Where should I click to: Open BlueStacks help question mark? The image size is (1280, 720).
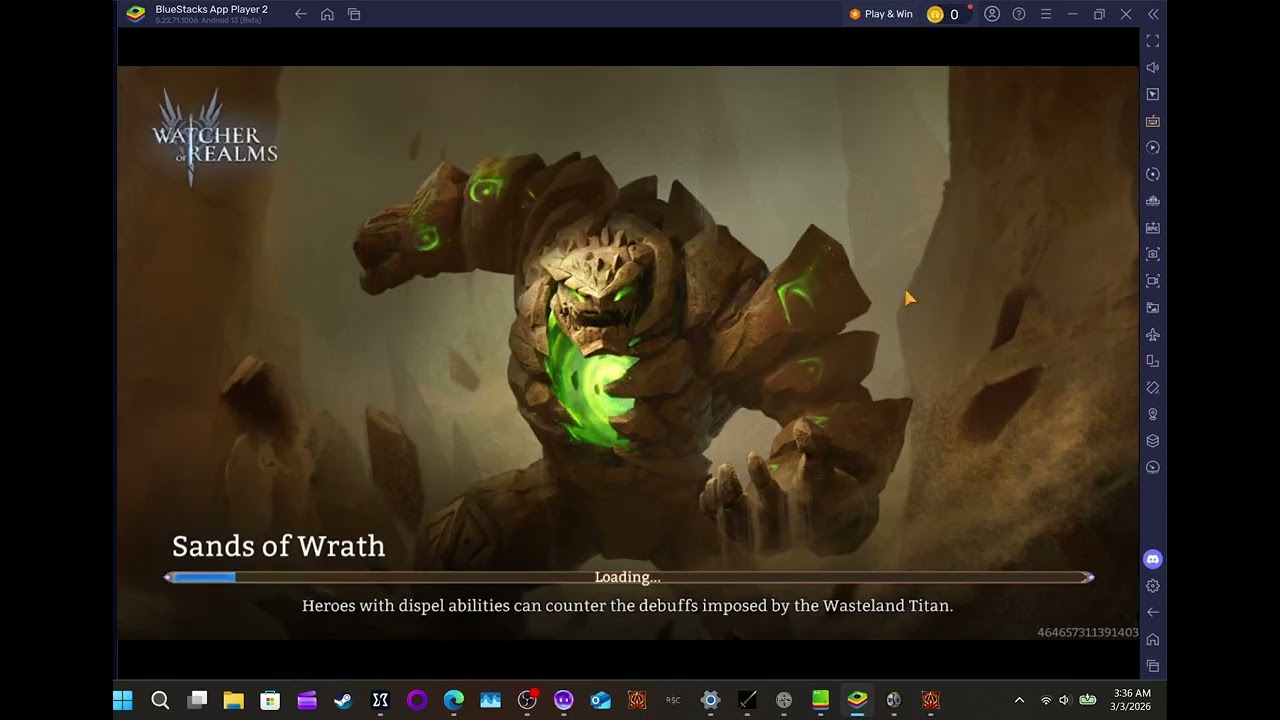(x=1019, y=14)
